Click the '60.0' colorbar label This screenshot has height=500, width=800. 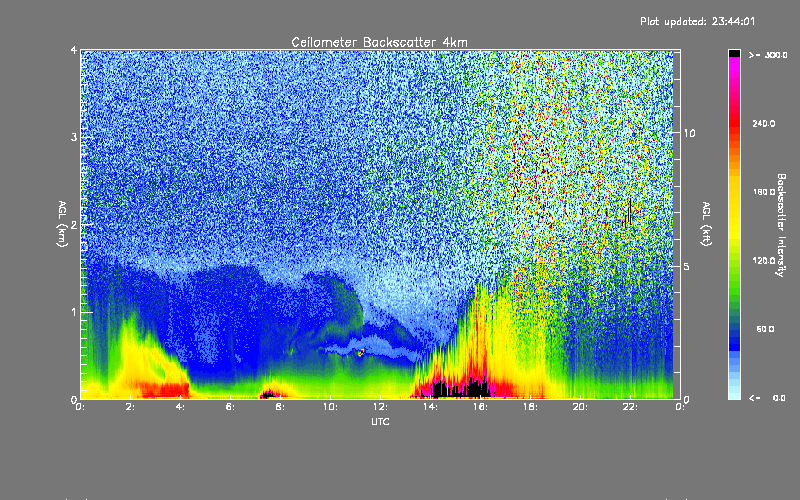pyautogui.click(x=765, y=329)
